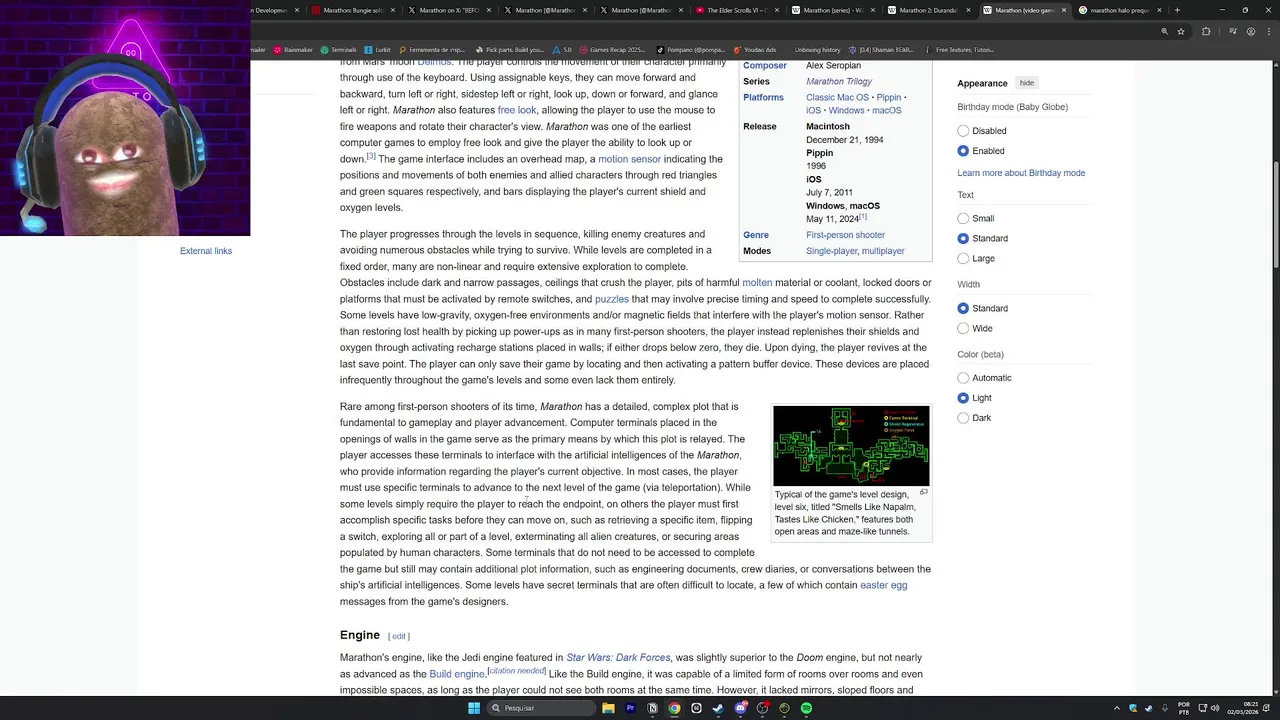
Task: Open the Rainmaker bookmark
Action: 293,49
